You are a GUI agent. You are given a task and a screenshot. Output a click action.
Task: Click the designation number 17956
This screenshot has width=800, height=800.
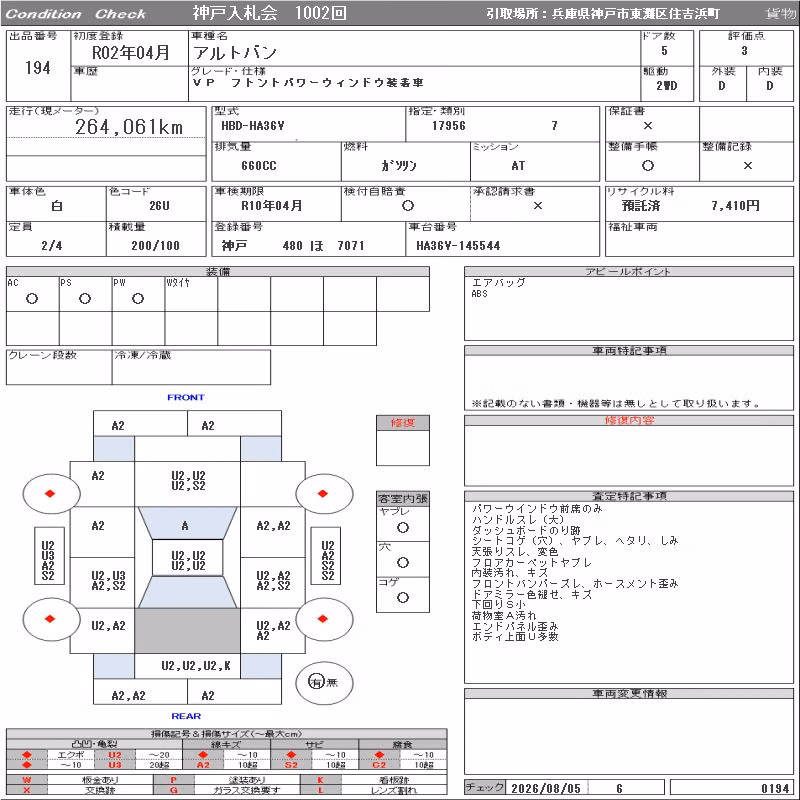point(448,126)
